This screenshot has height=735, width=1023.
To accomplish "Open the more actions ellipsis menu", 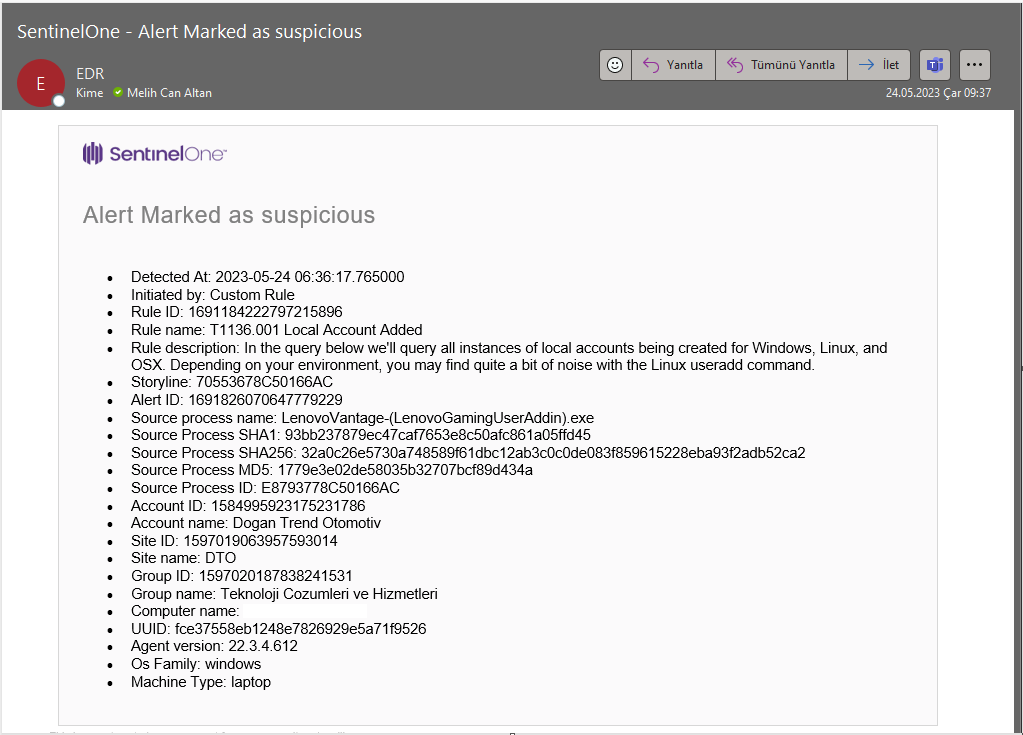I will pyautogui.click(x=975, y=65).
